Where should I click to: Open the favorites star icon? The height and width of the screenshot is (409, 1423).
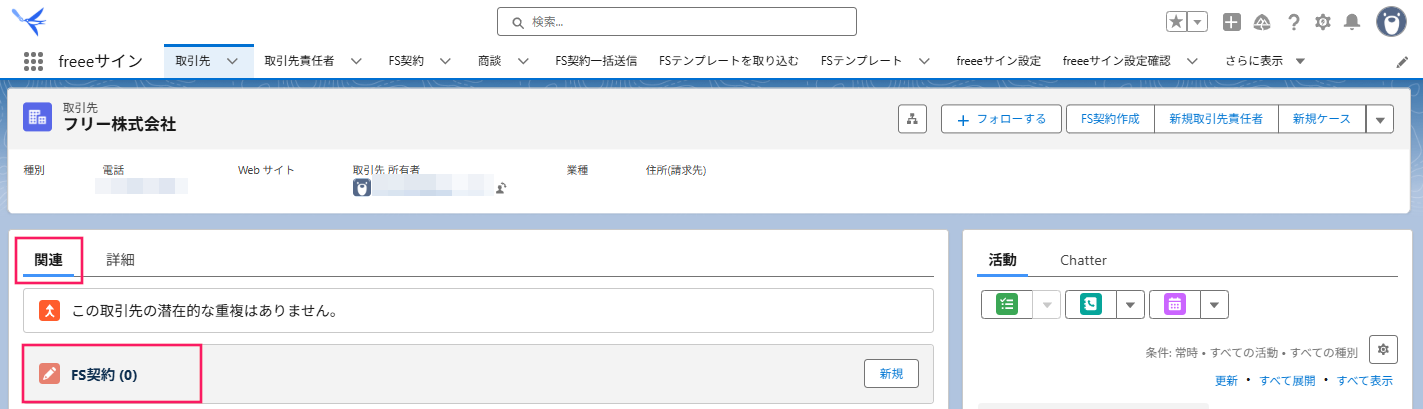1176,22
